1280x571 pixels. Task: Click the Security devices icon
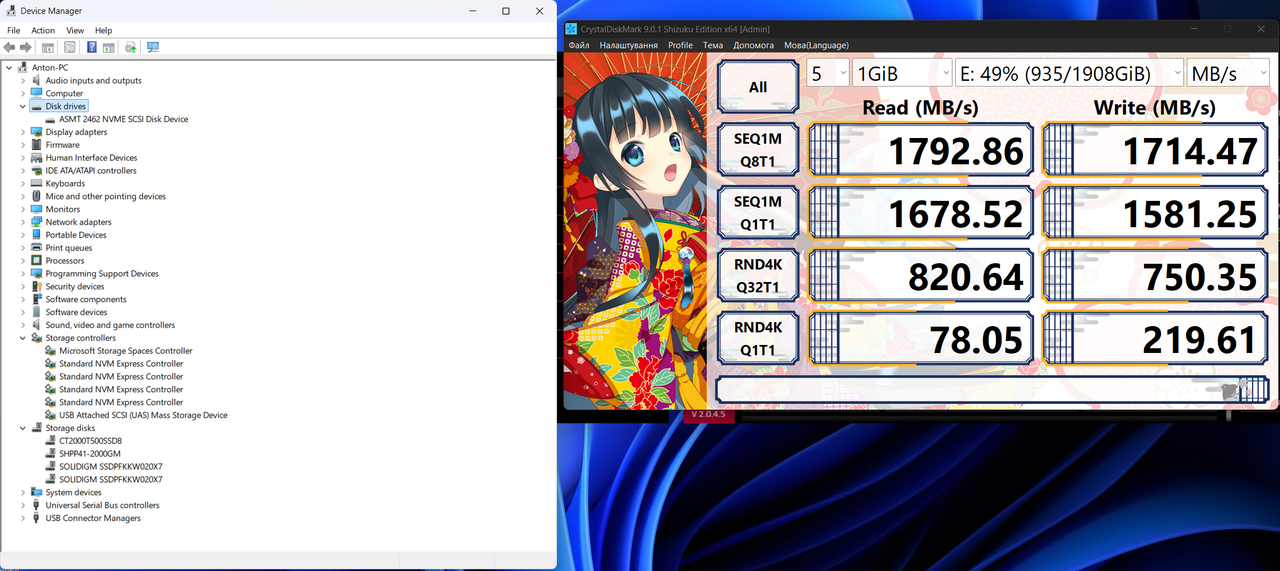coord(37,287)
